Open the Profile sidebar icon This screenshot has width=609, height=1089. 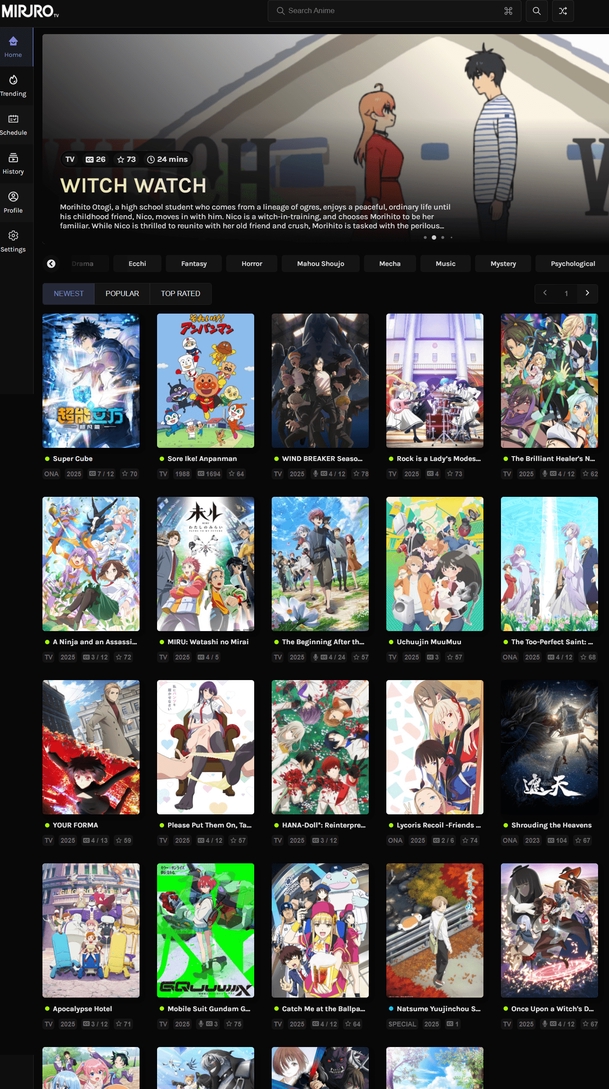pos(13,197)
